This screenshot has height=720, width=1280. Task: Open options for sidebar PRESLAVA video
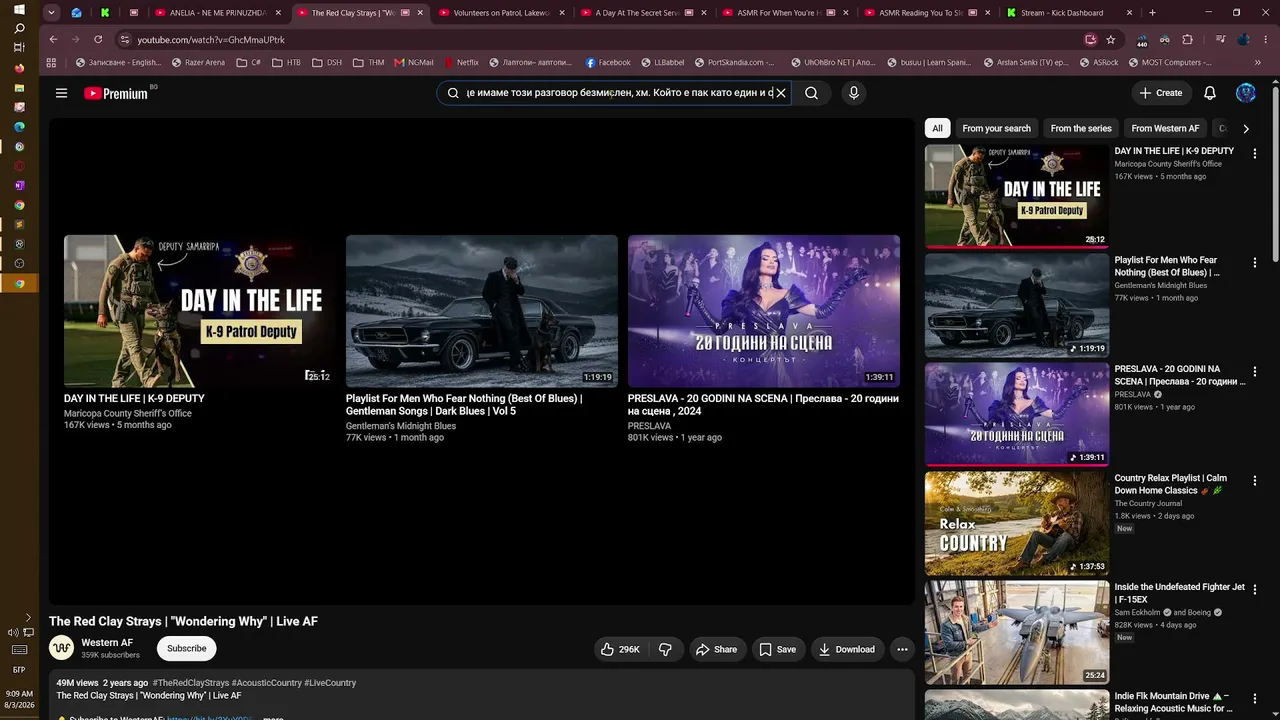(1255, 372)
